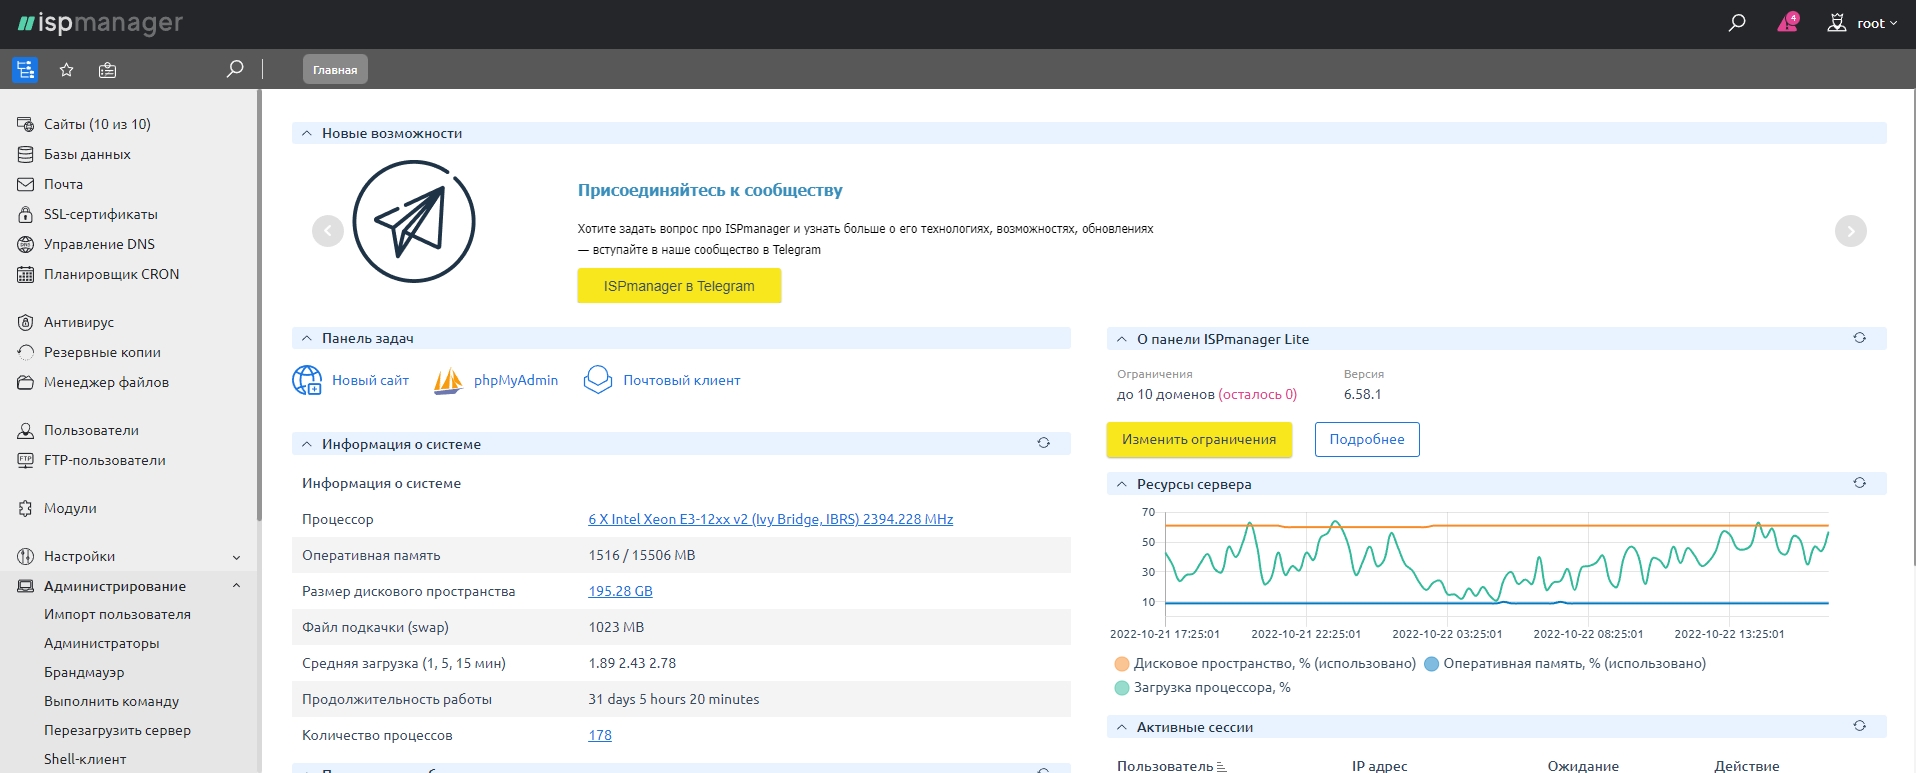The image size is (1916, 773).
Task: Click the sidebar search magnifier icon
Action: [x=235, y=69]
